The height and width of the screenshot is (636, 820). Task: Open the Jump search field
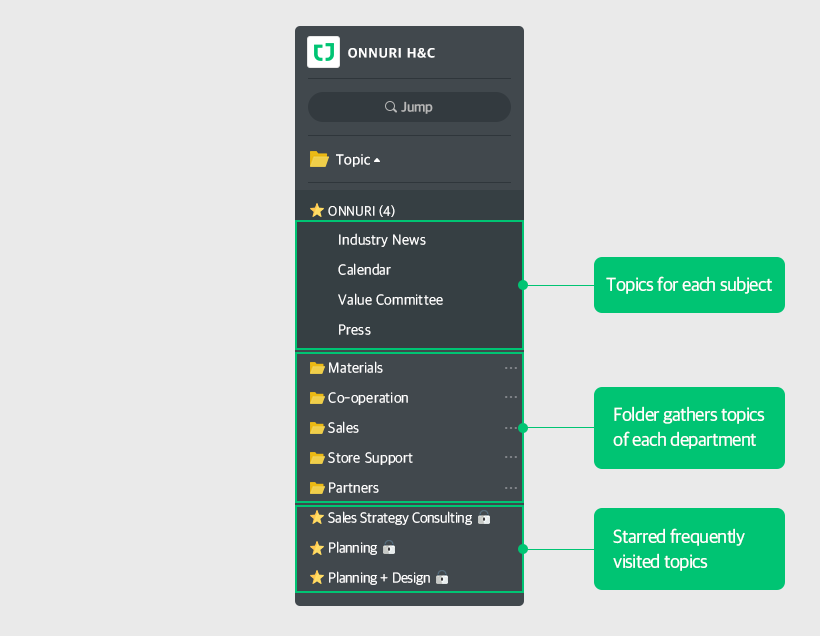tap(409, 107)
